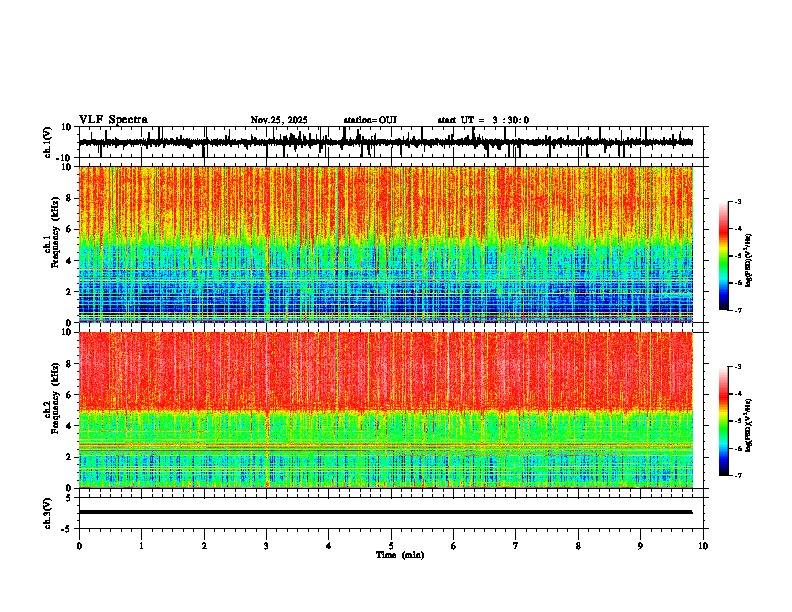Click the ch.1 amplitude waveform trace
The height and width of the screenshot is (612, 792).
tap(385, 142)
